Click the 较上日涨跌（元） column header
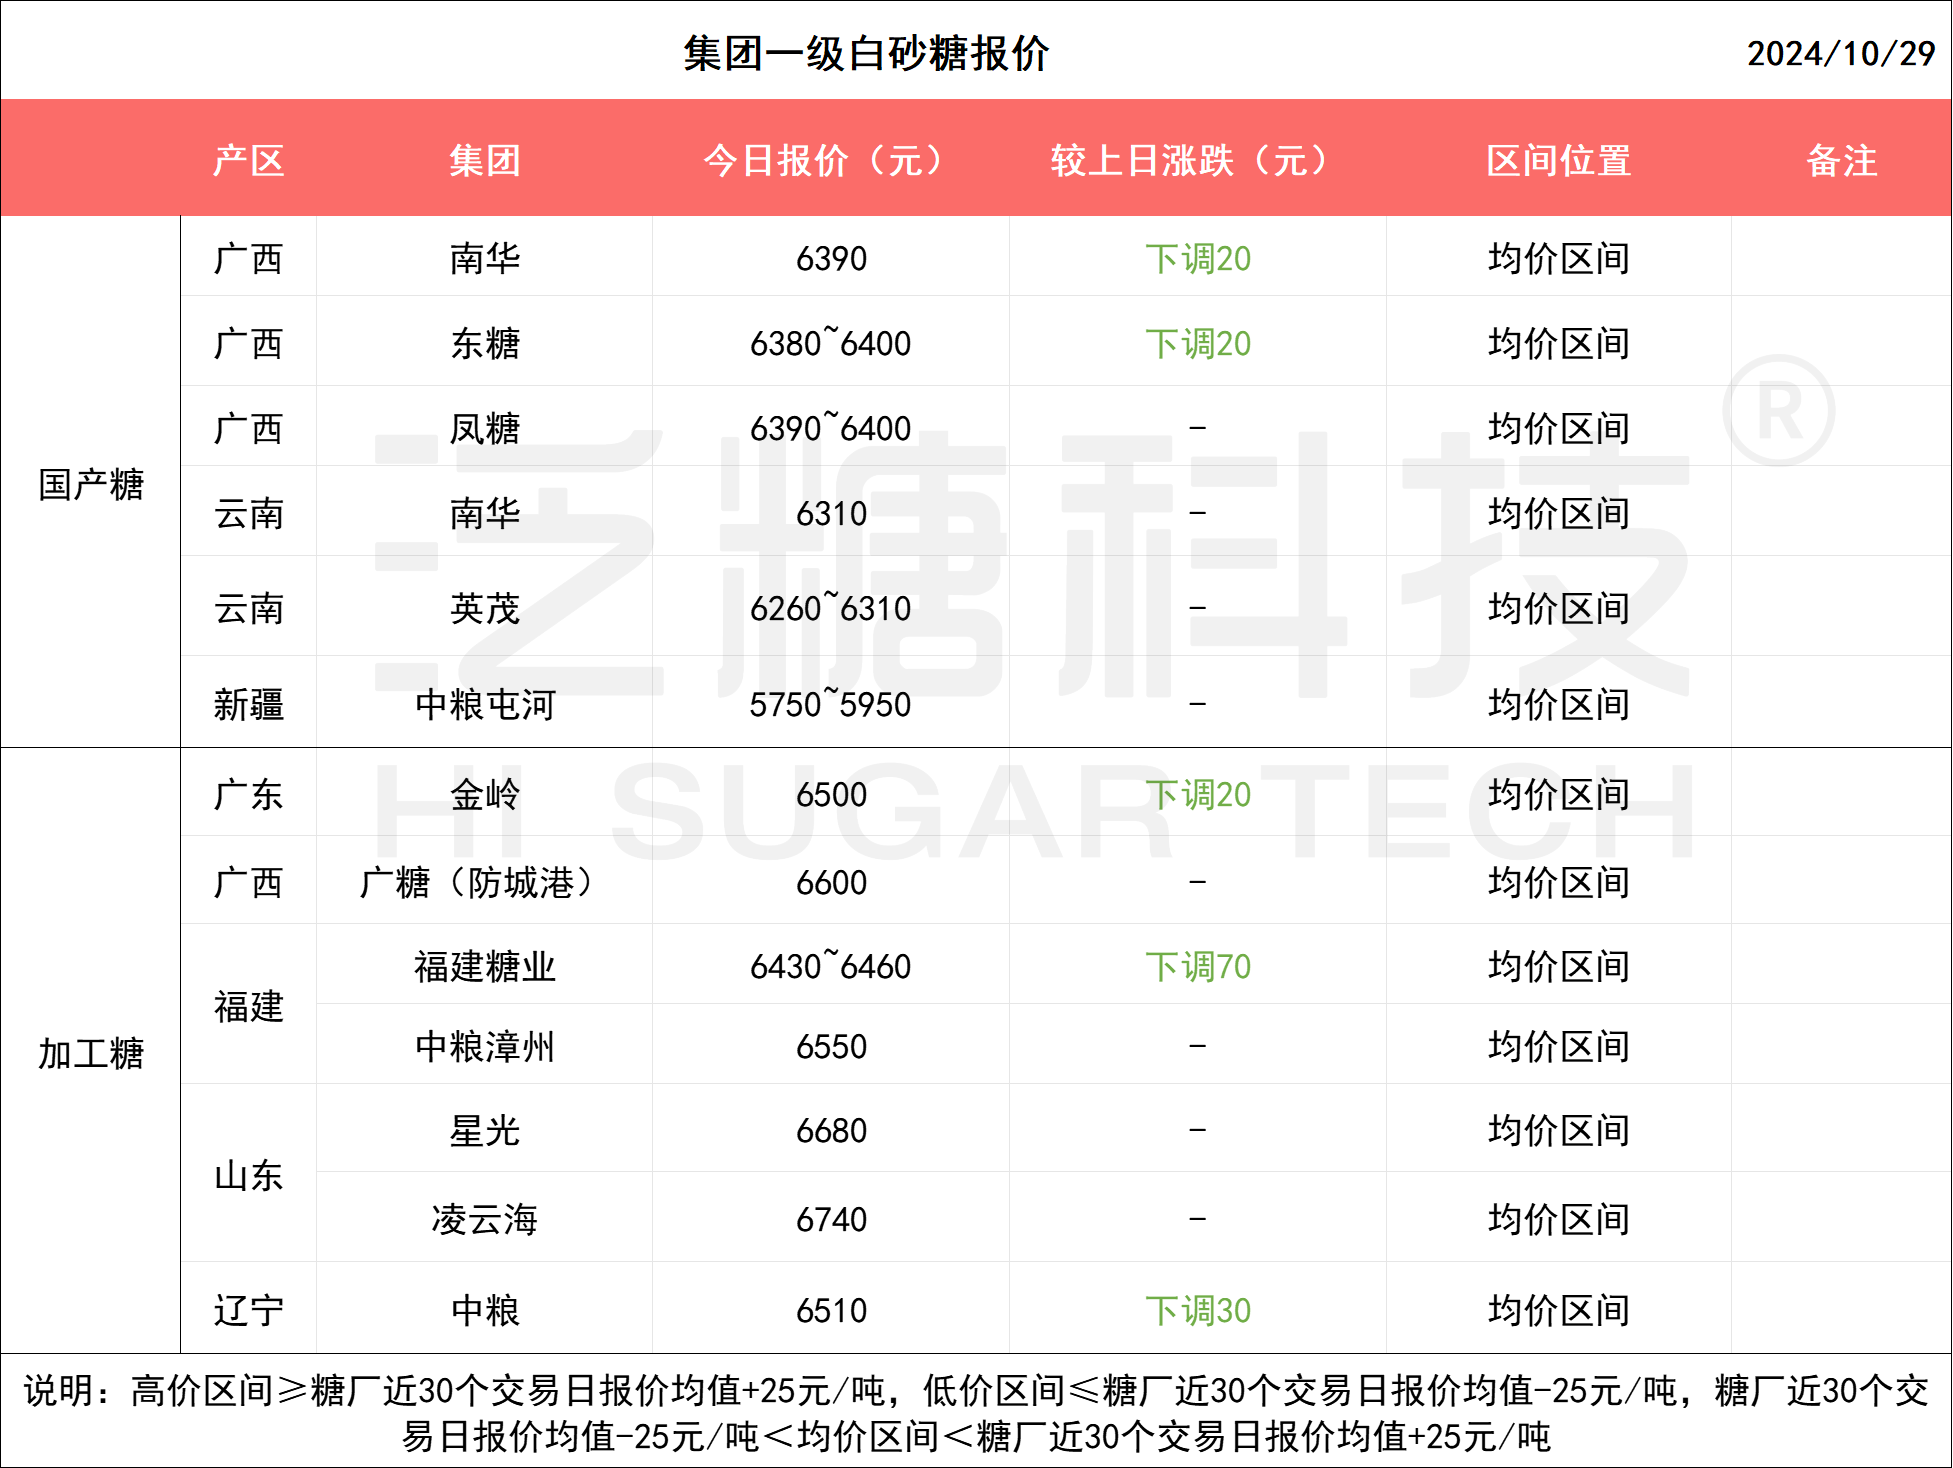This screenshot has width=1953, height=1468. 1197,160
